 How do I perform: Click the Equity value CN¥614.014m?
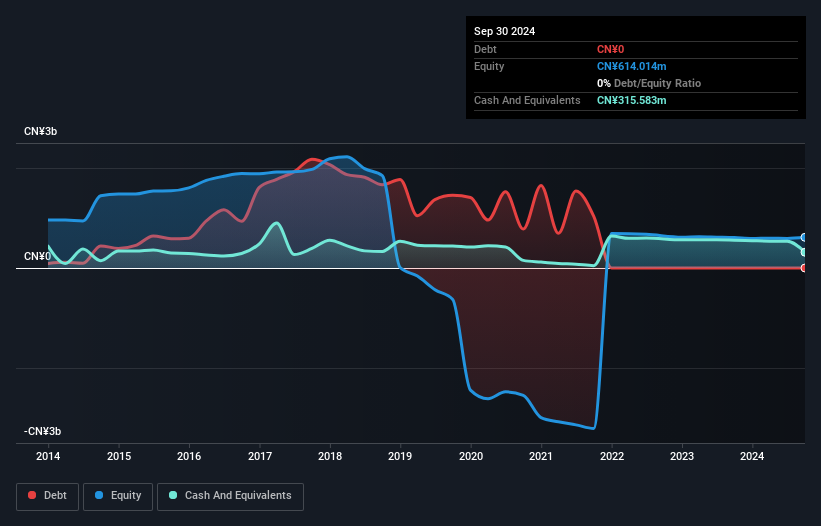[x=631, y=66]
